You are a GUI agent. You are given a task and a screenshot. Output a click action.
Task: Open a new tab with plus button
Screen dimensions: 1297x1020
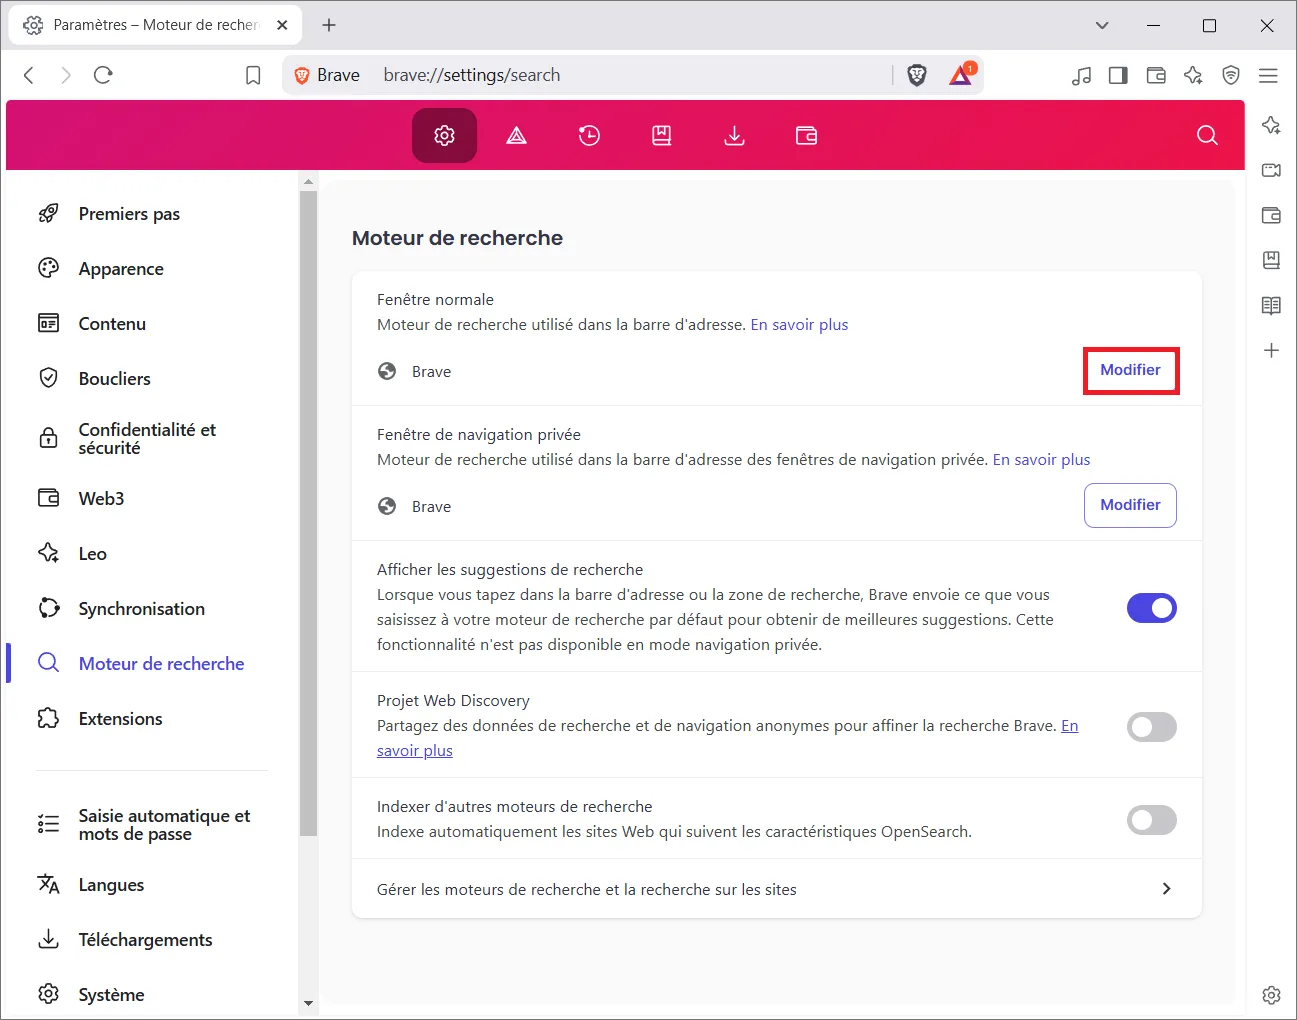tap(329, 25)
